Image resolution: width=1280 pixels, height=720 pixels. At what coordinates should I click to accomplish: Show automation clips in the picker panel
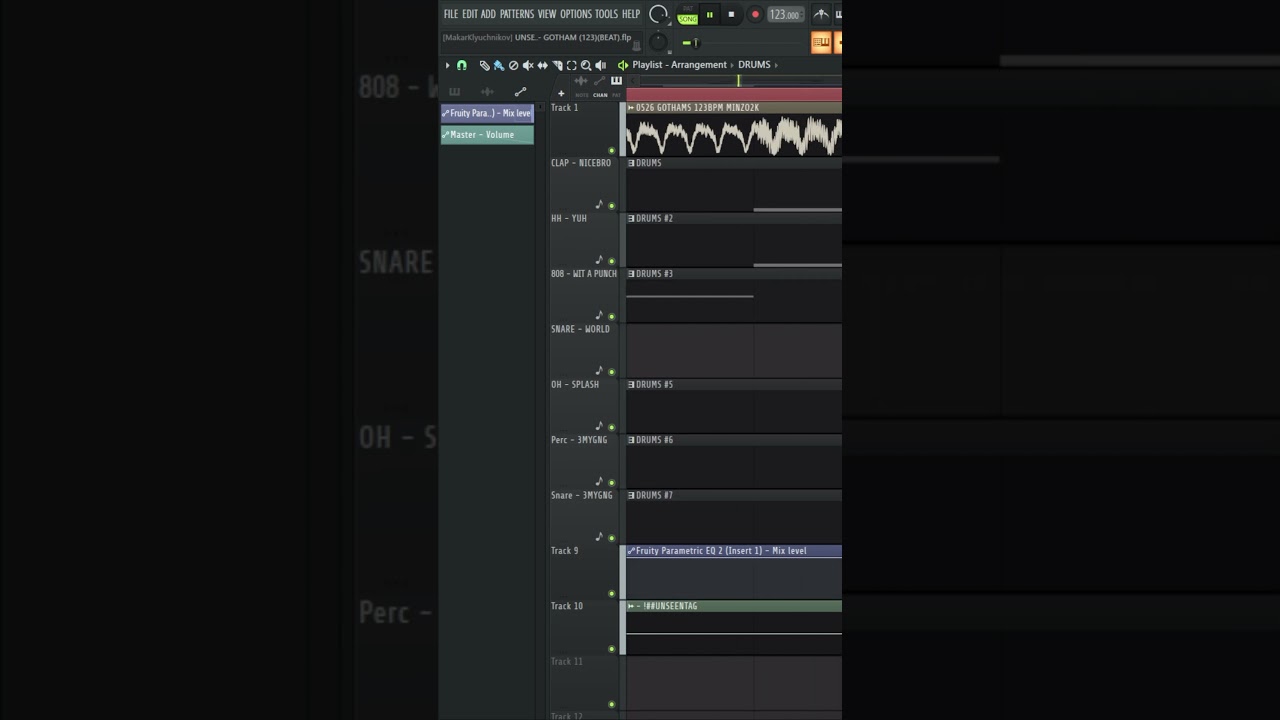point(520,92)
